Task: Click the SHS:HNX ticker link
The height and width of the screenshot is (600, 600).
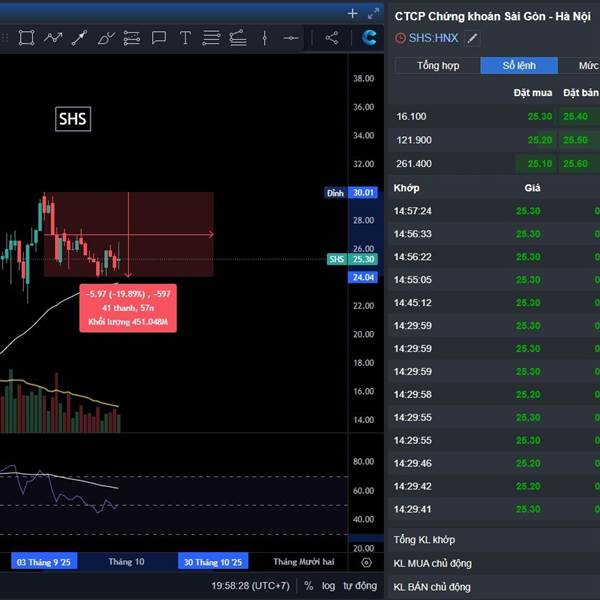Action: point(433,38)
